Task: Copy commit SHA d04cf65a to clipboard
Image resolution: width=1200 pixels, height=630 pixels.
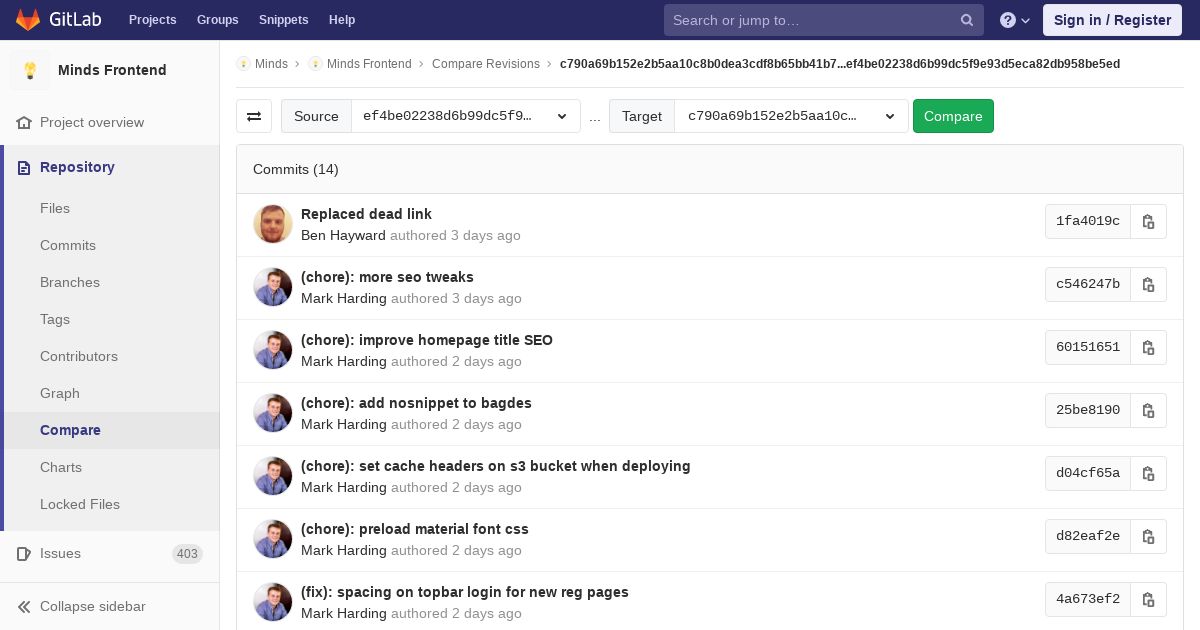Action: pyautogui.click(x=1148, y=473)
